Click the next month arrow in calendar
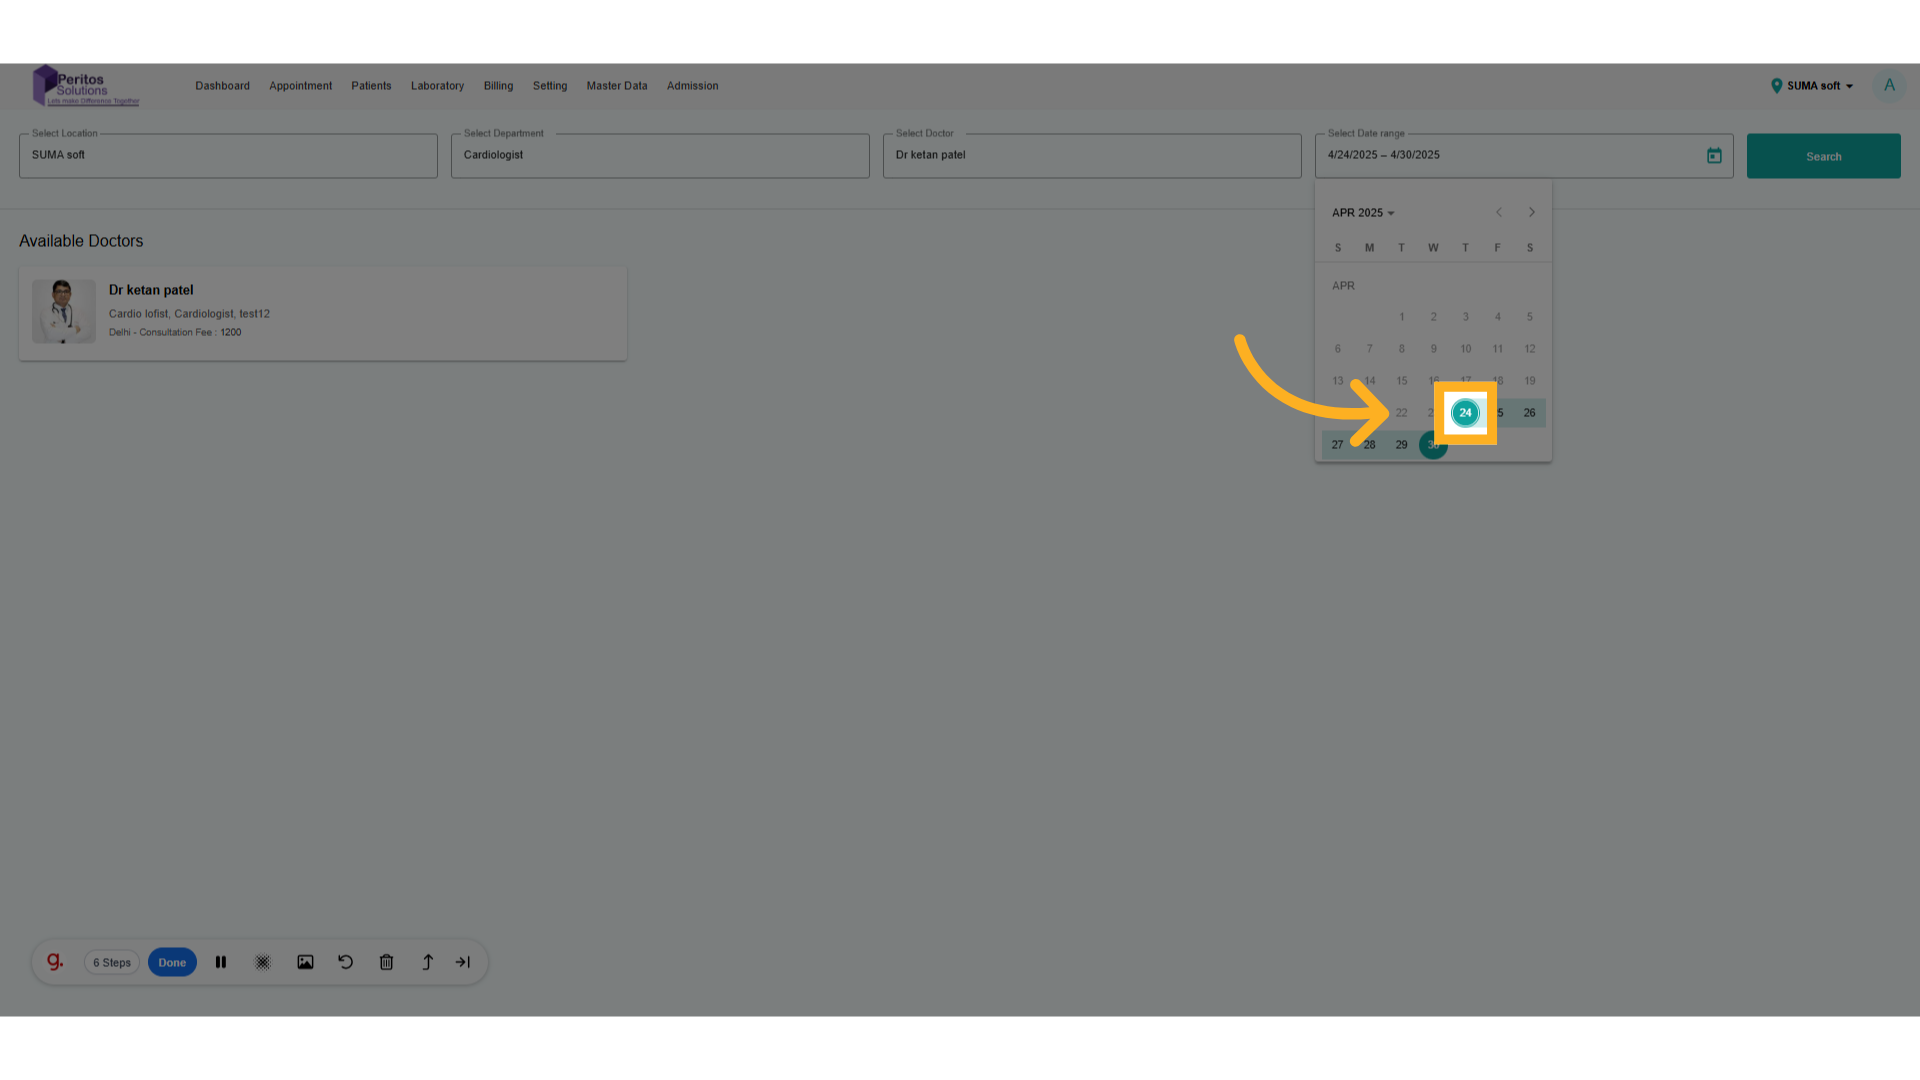 (x=1531, y=212)
